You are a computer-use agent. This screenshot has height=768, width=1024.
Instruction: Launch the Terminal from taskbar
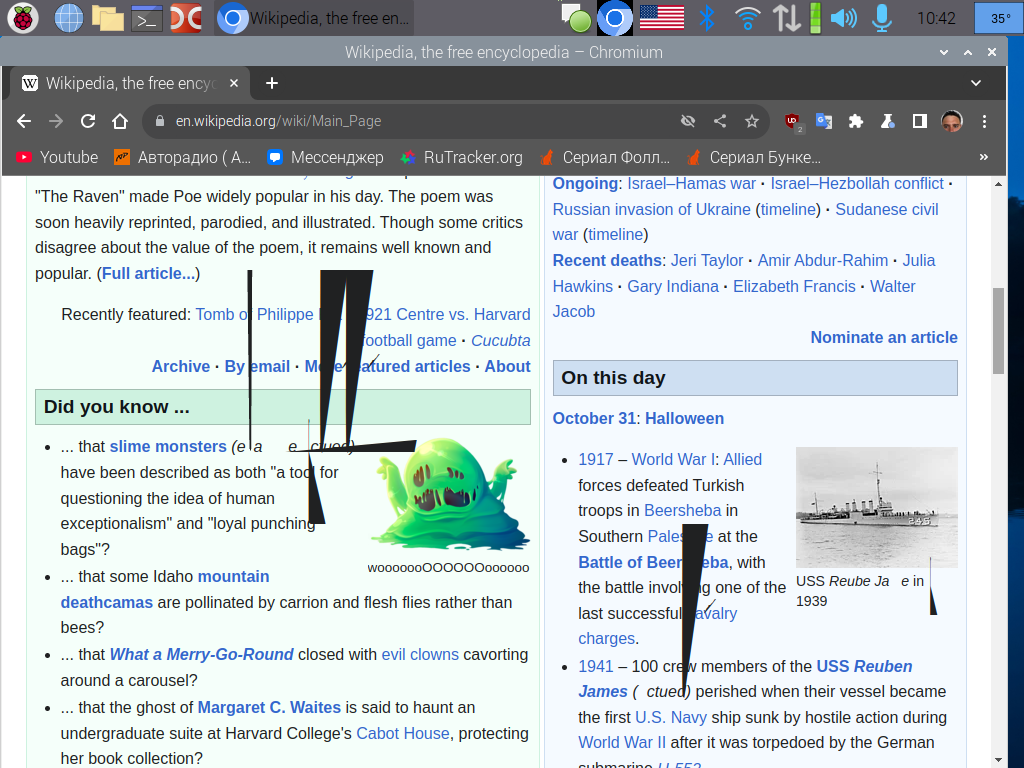[147, 18]
